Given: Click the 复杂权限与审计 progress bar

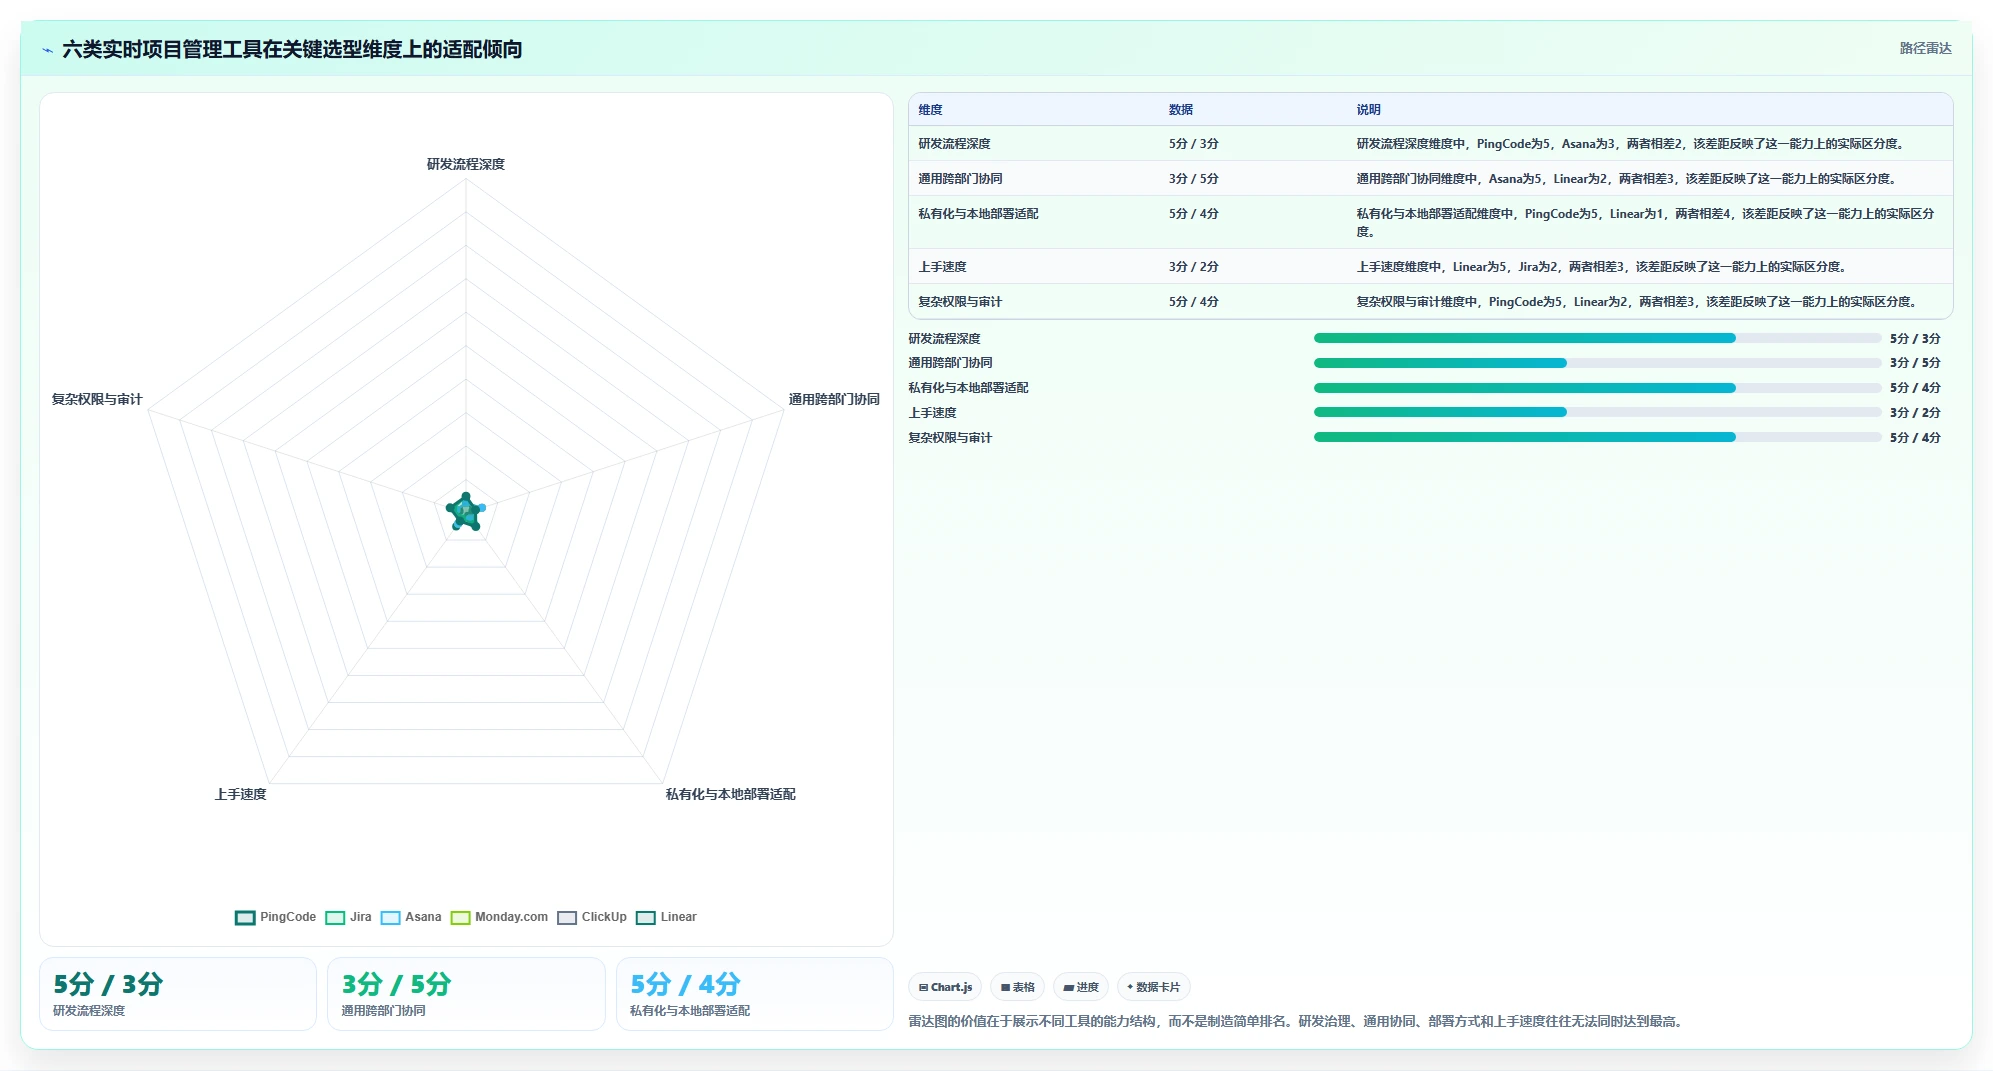Looking at the screenshot, I should (x=1597, y=437).
